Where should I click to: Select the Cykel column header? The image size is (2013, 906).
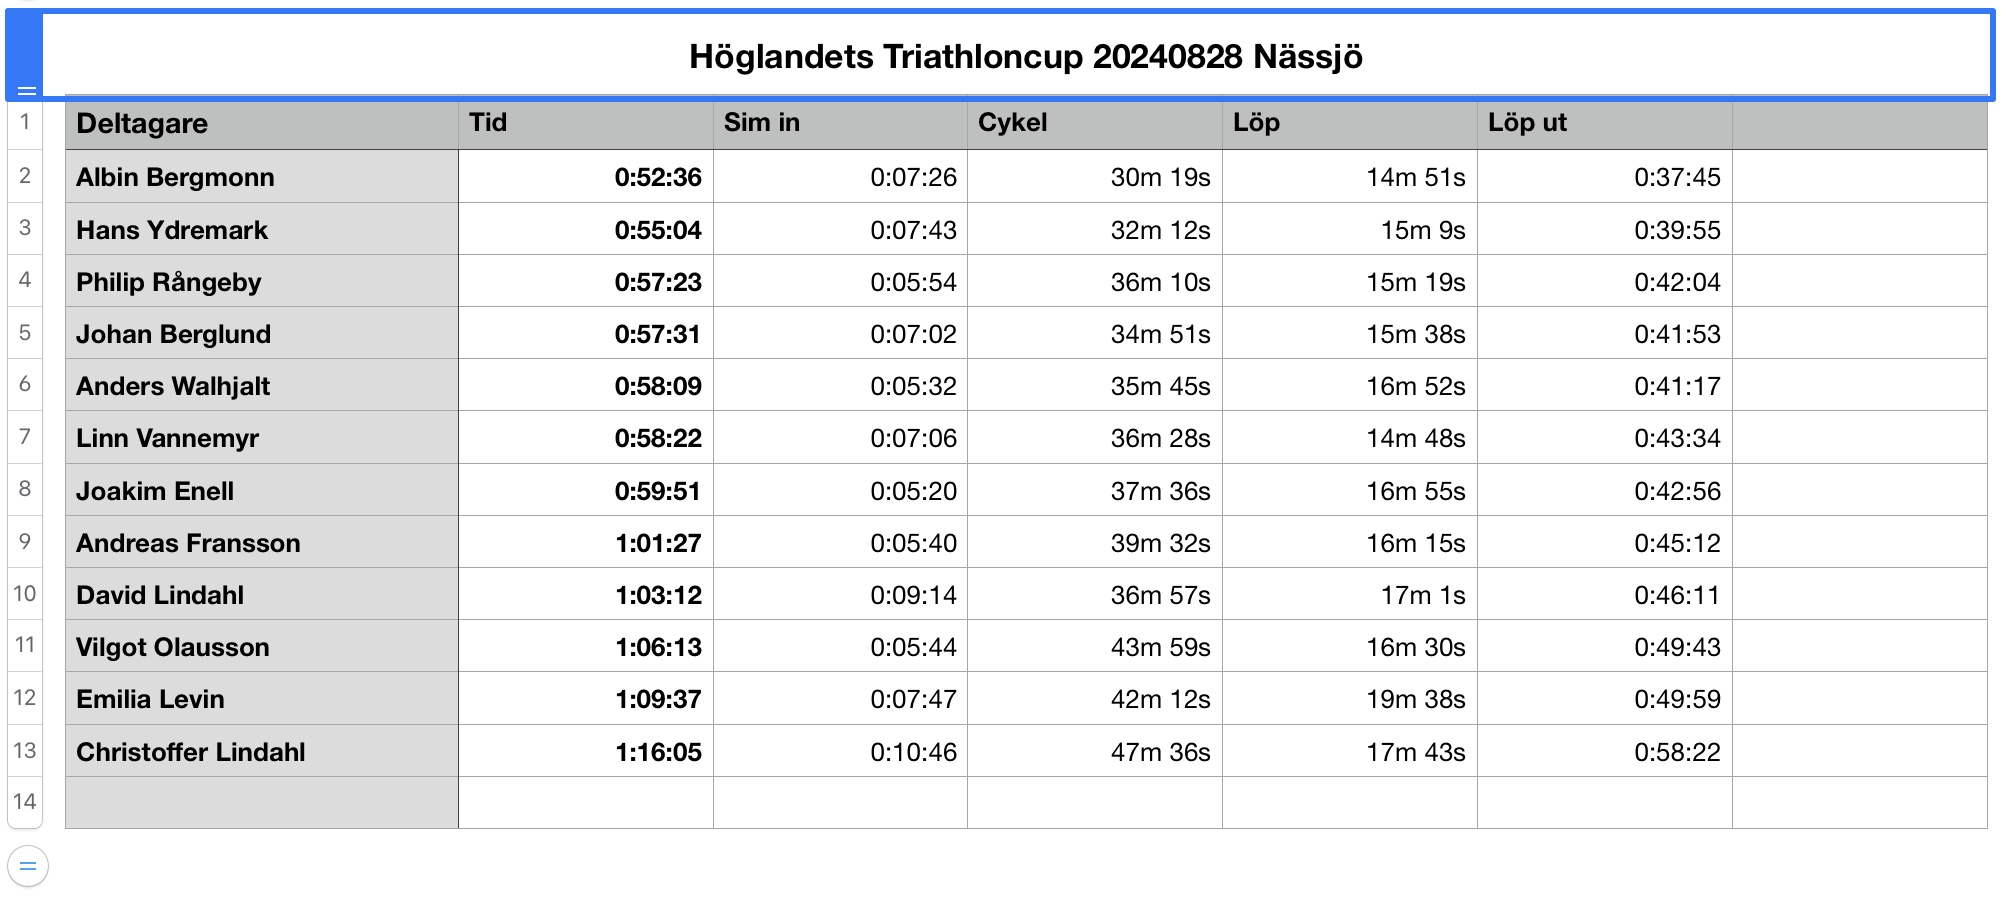(x=1094, y=124)
